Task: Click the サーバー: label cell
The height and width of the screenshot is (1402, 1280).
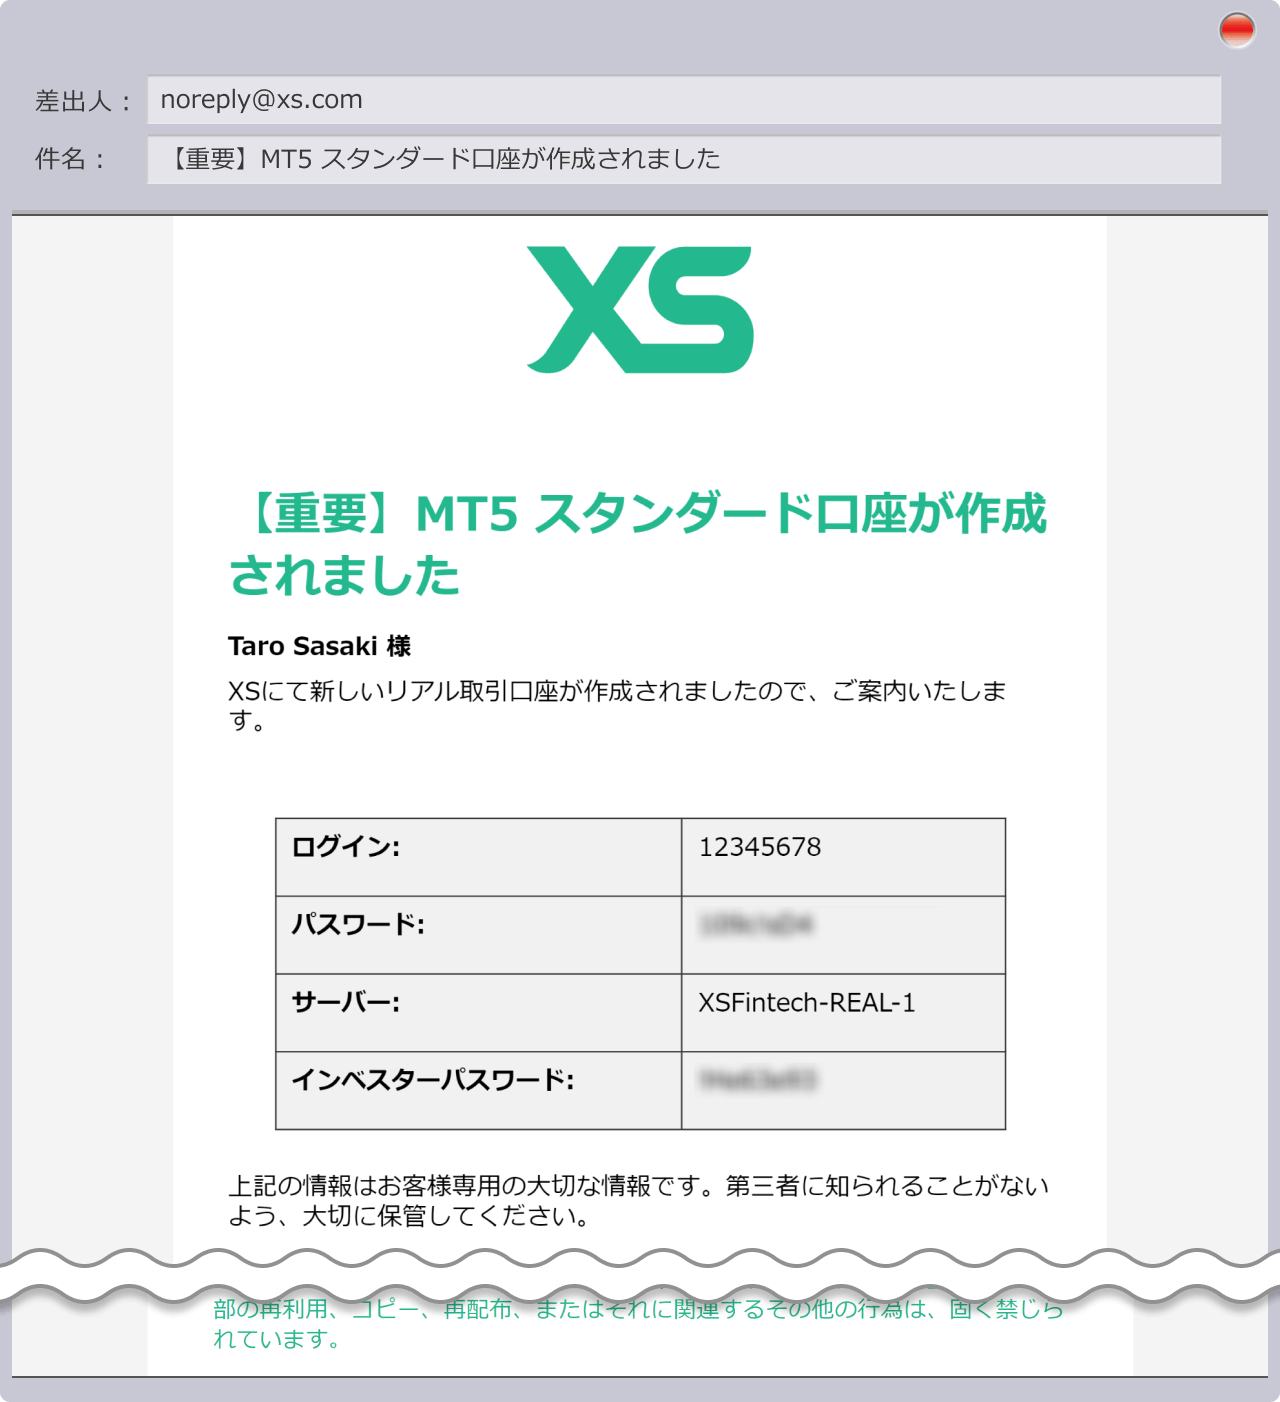Action: click(x=479, y=1013)
